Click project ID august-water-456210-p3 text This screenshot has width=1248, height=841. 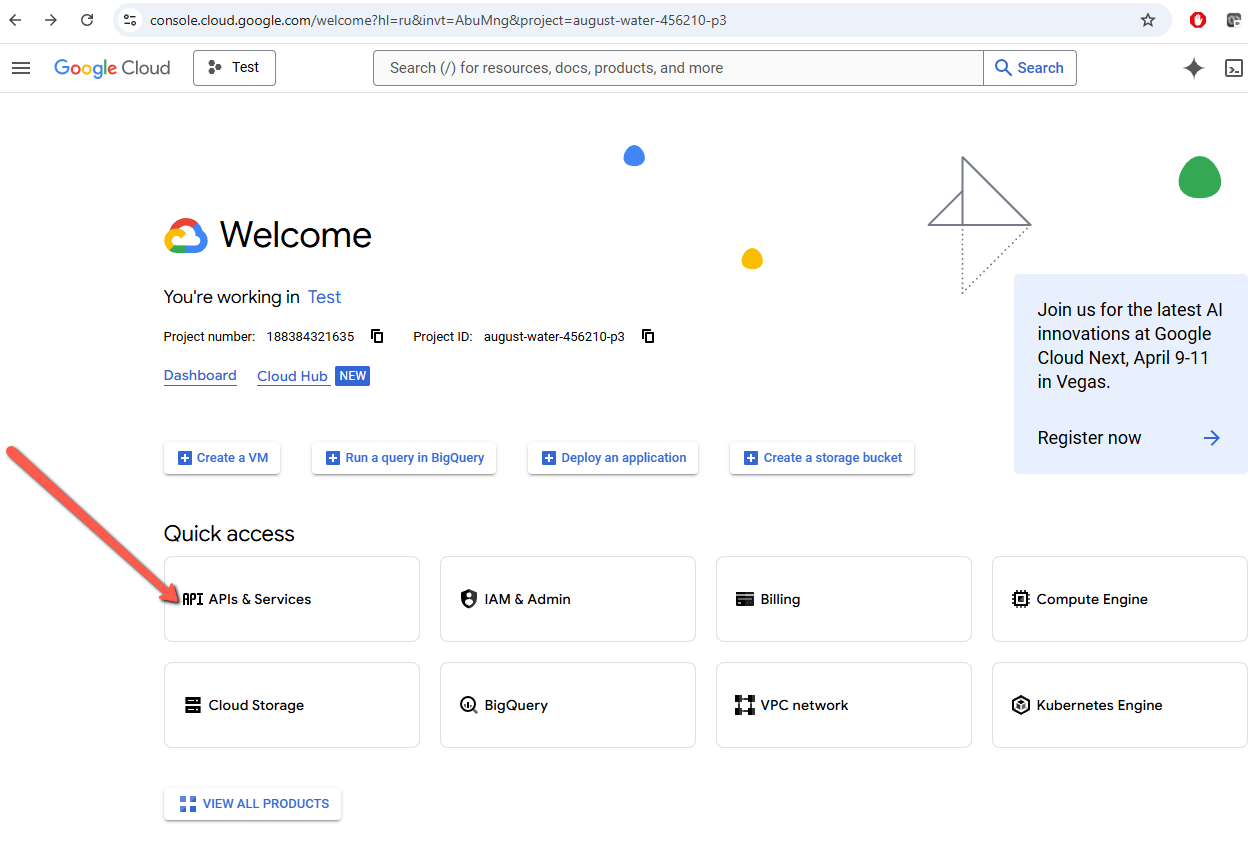[x=554, y=337]
